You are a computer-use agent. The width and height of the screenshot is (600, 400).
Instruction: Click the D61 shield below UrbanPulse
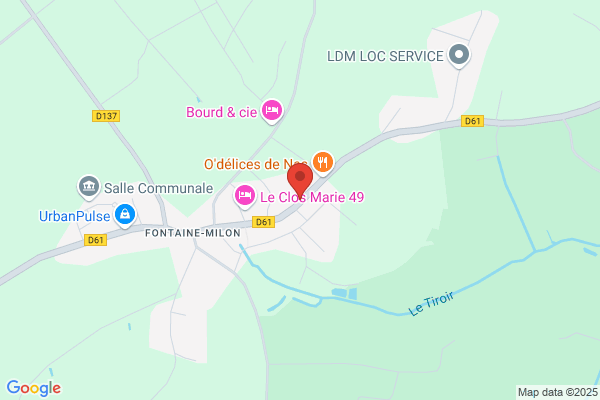point(95,240)
